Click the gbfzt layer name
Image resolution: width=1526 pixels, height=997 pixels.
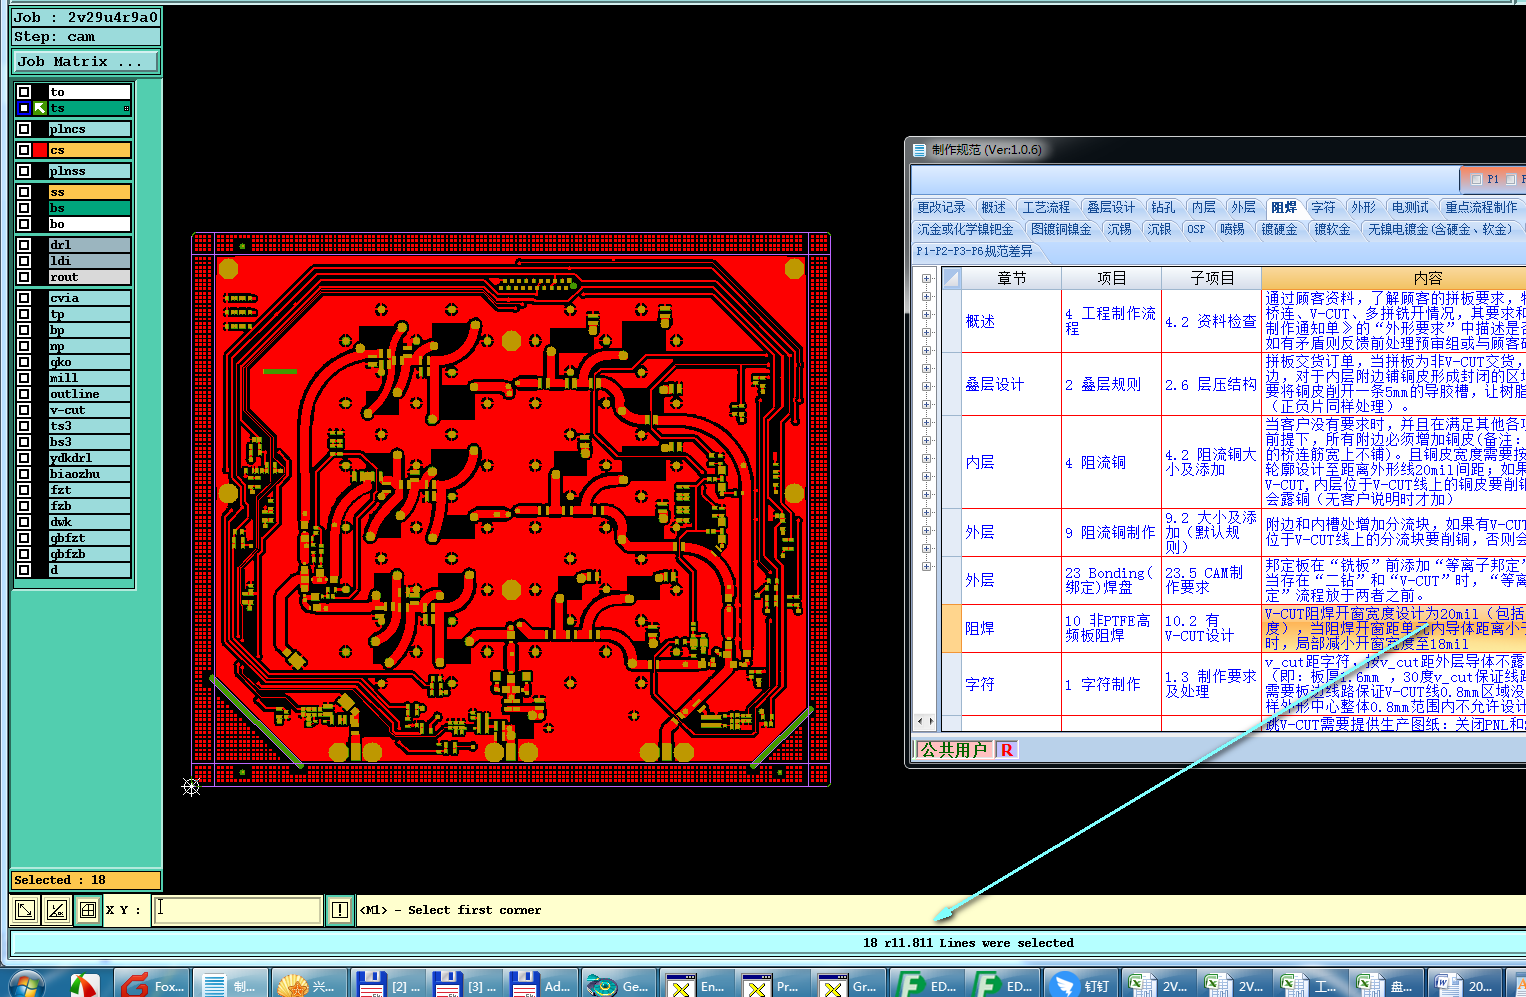[90, 538]
